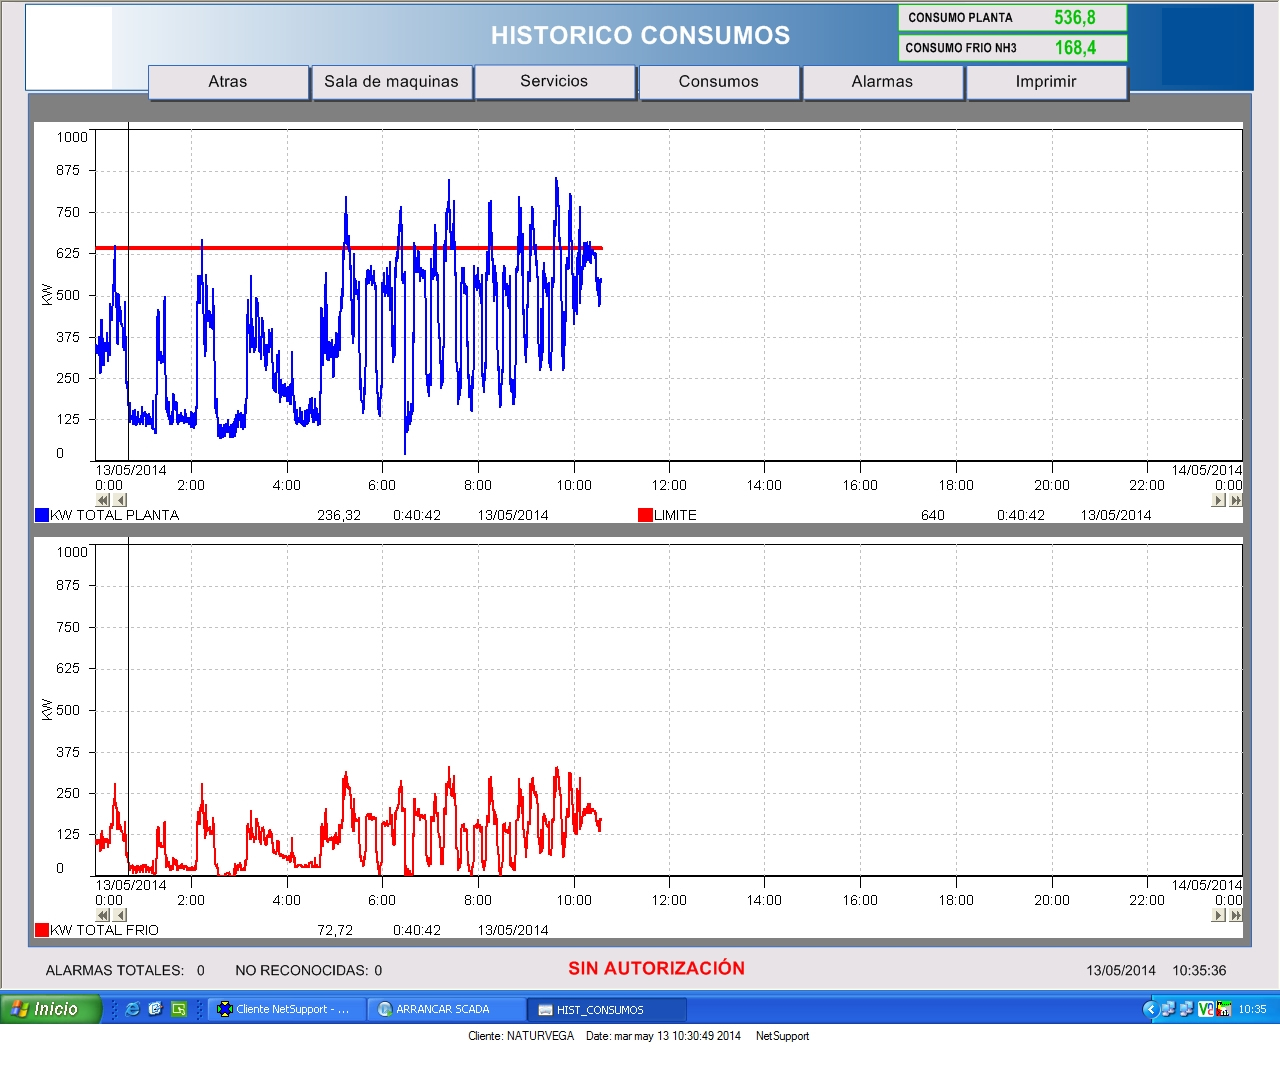Screen dimensions: 1280x1069
Task: Click the HISTORICO CONSUMOS title
Action: point(640,36)
